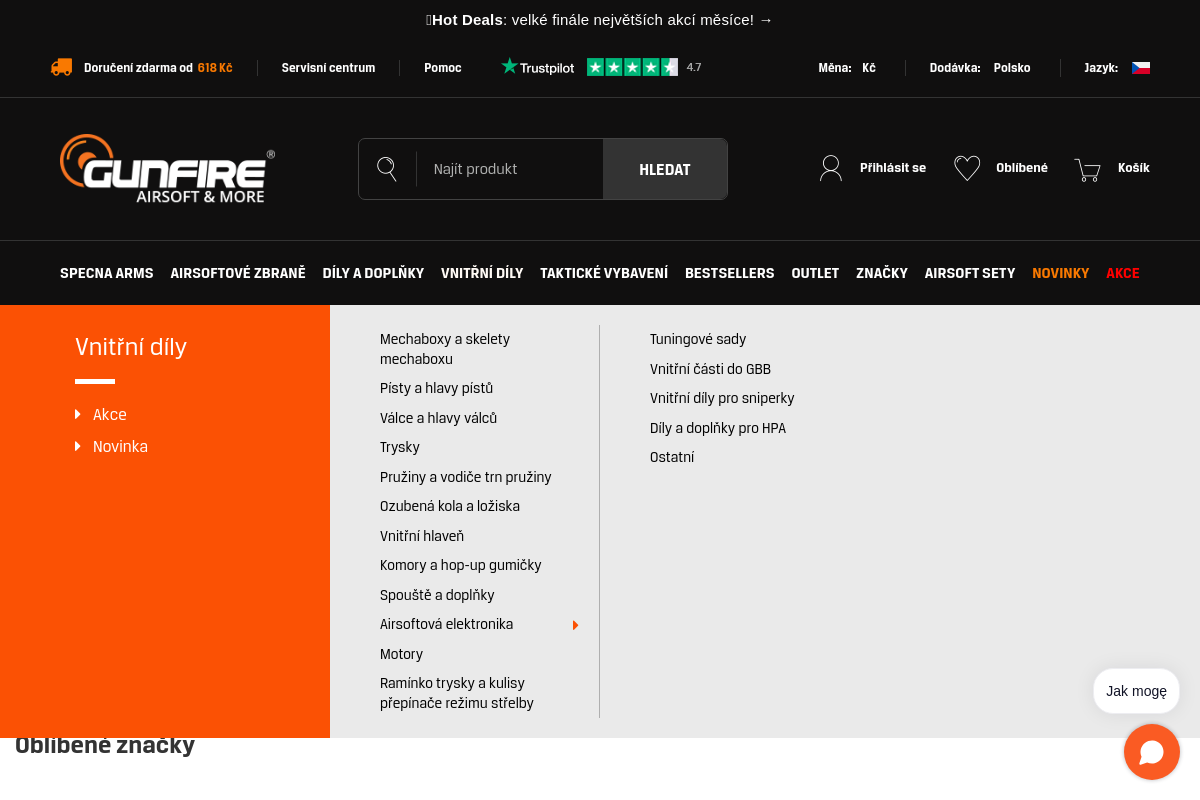Open Pružiny a vodiče trn pružiny
1200x800 pixels.
point(466,477)
